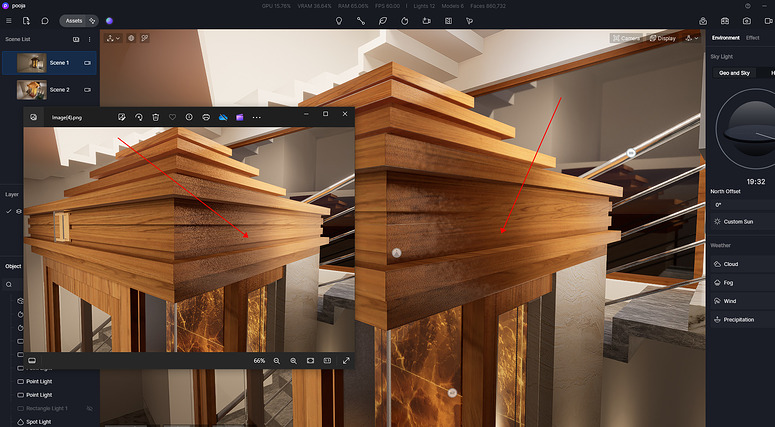Click the actual size icon in Photos
This screenshot has height=427, width=775.
pos(327,361)
